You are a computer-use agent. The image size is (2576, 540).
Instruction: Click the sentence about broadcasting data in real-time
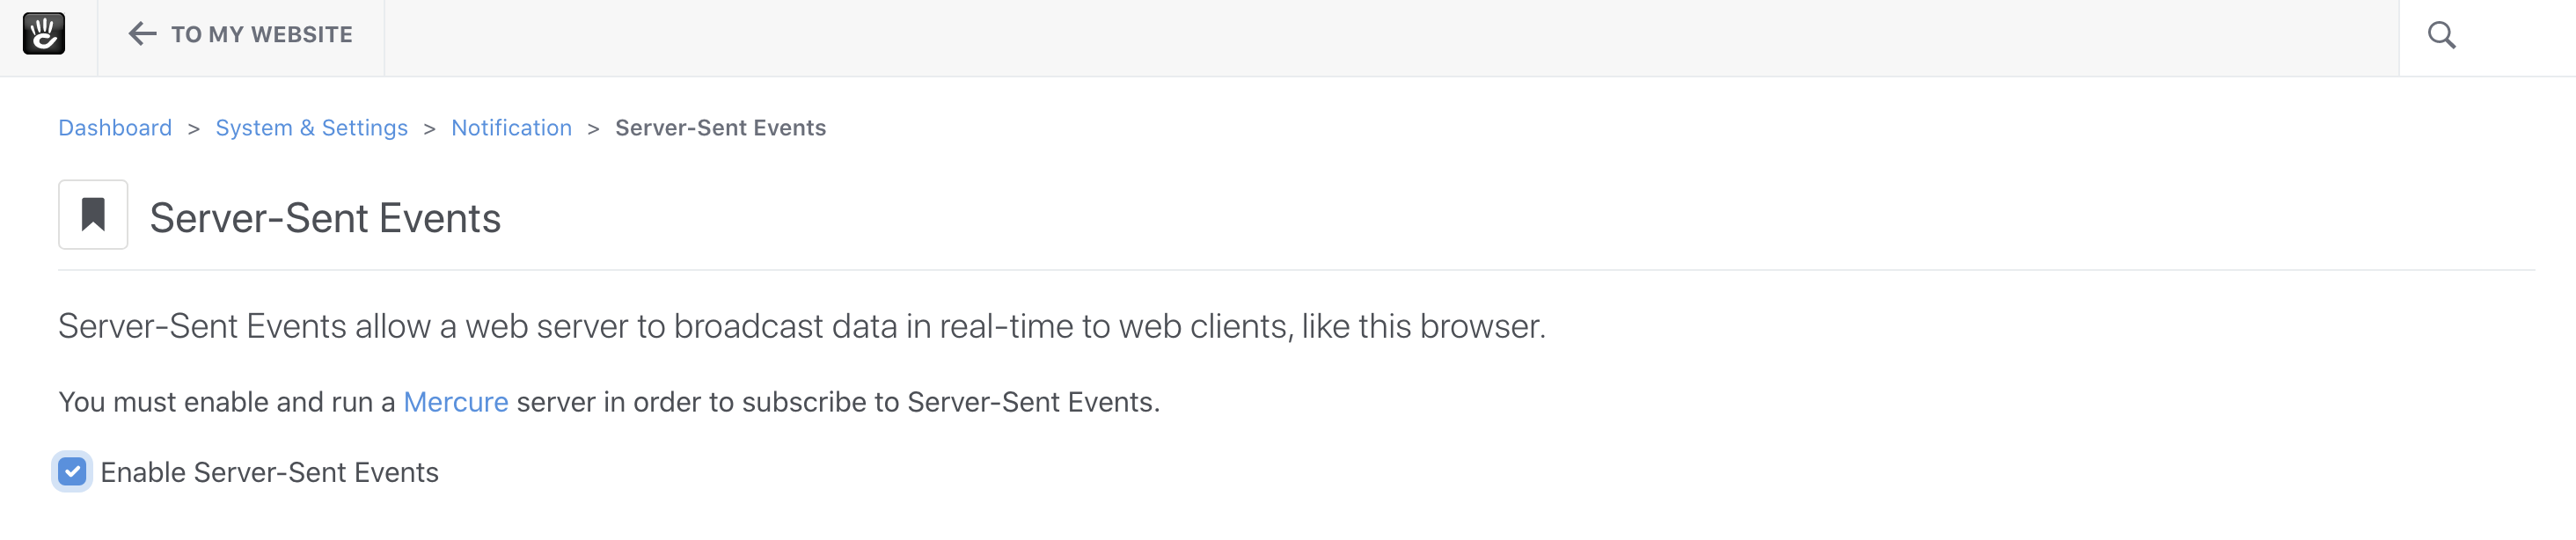[802, 327]
